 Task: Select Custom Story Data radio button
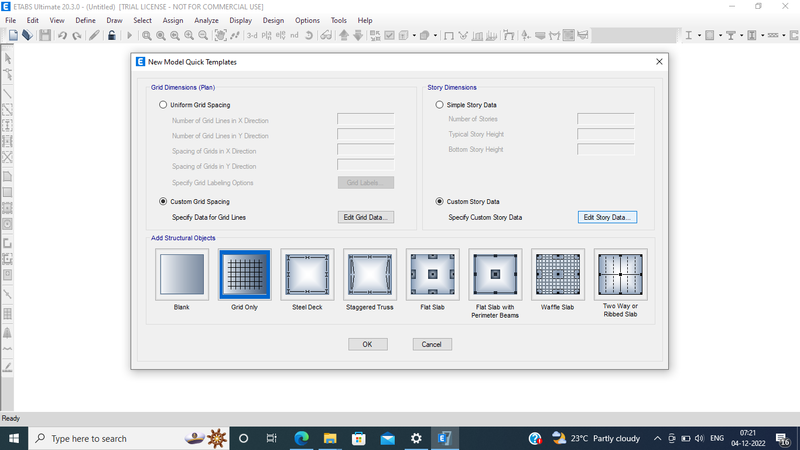pos(439,202)
